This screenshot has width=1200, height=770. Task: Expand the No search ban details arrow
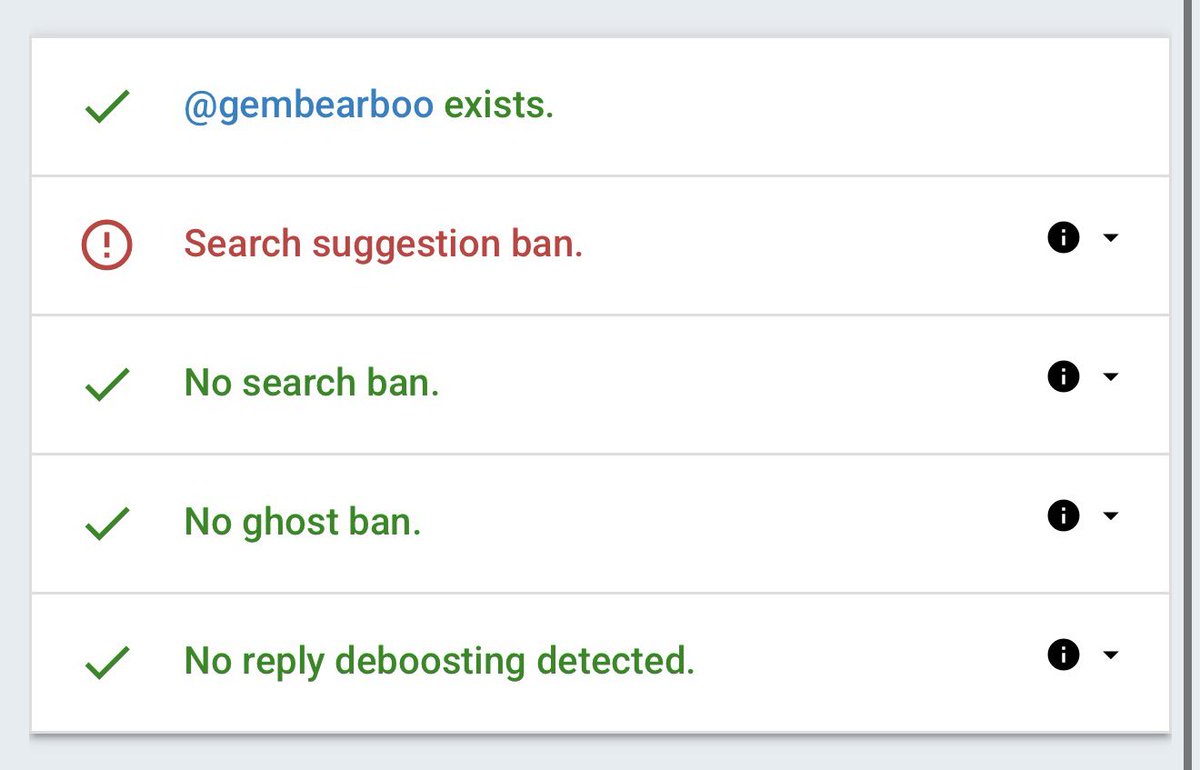[x=1110, y=377]
